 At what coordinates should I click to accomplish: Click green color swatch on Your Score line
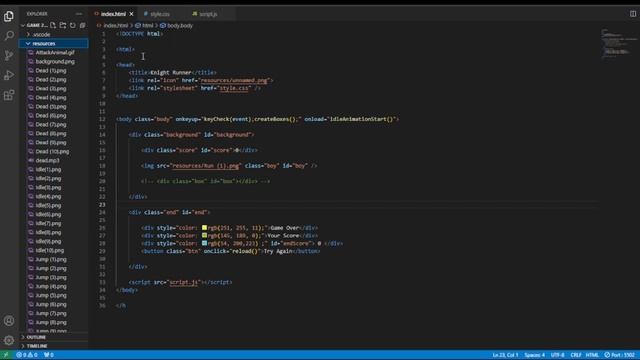204,236
